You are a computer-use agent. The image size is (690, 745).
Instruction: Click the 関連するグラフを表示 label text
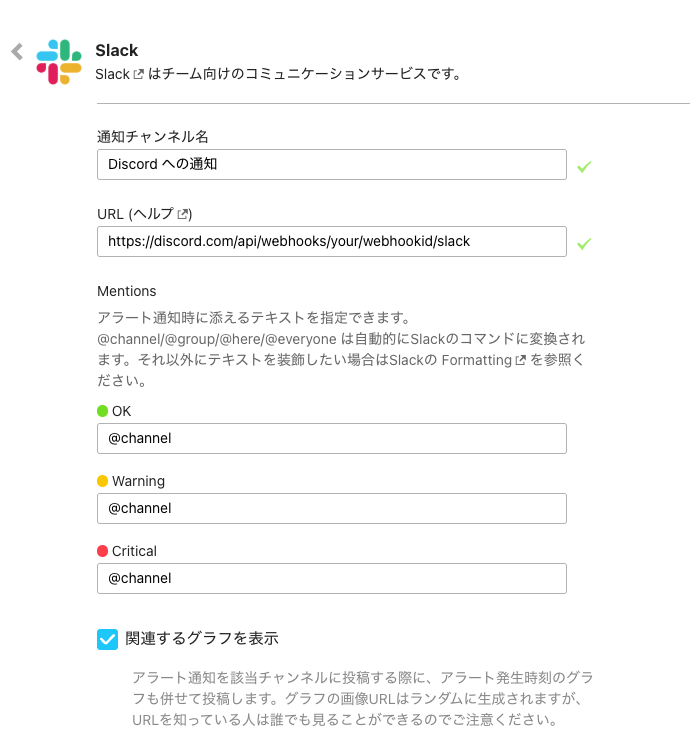pyautogui.click(x=202, y=639)
